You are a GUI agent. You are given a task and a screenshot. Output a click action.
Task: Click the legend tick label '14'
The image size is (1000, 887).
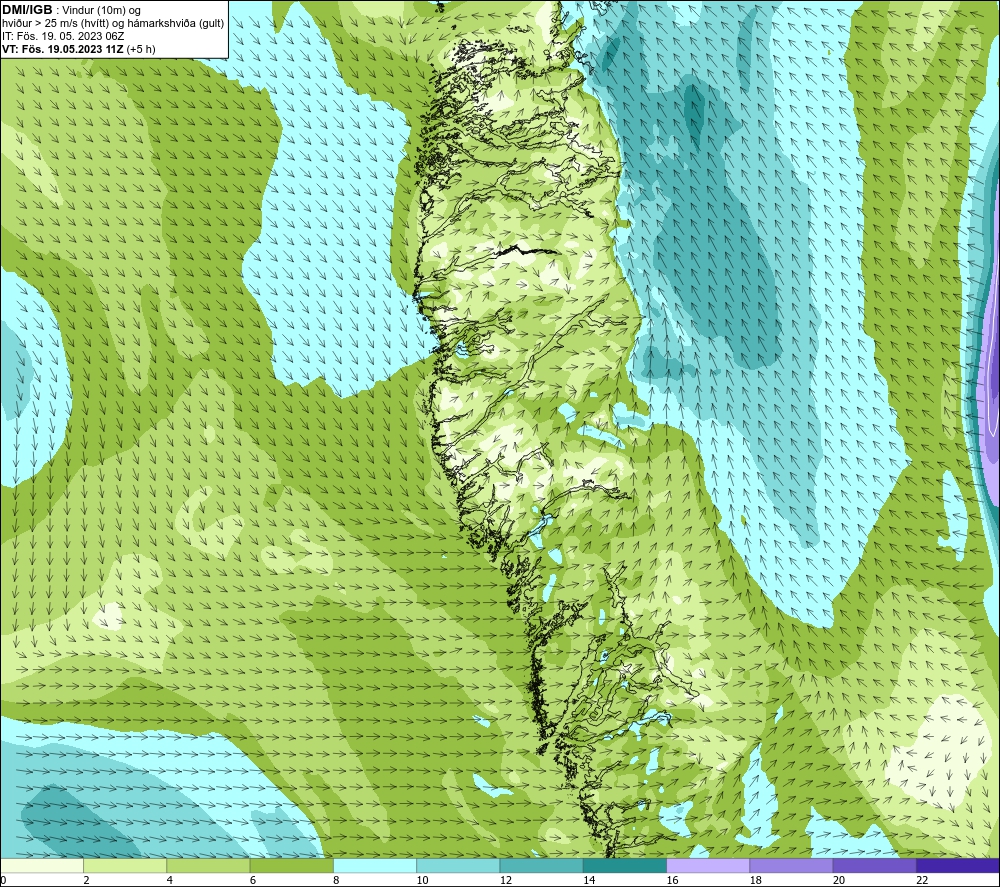(x=589, y=881)
